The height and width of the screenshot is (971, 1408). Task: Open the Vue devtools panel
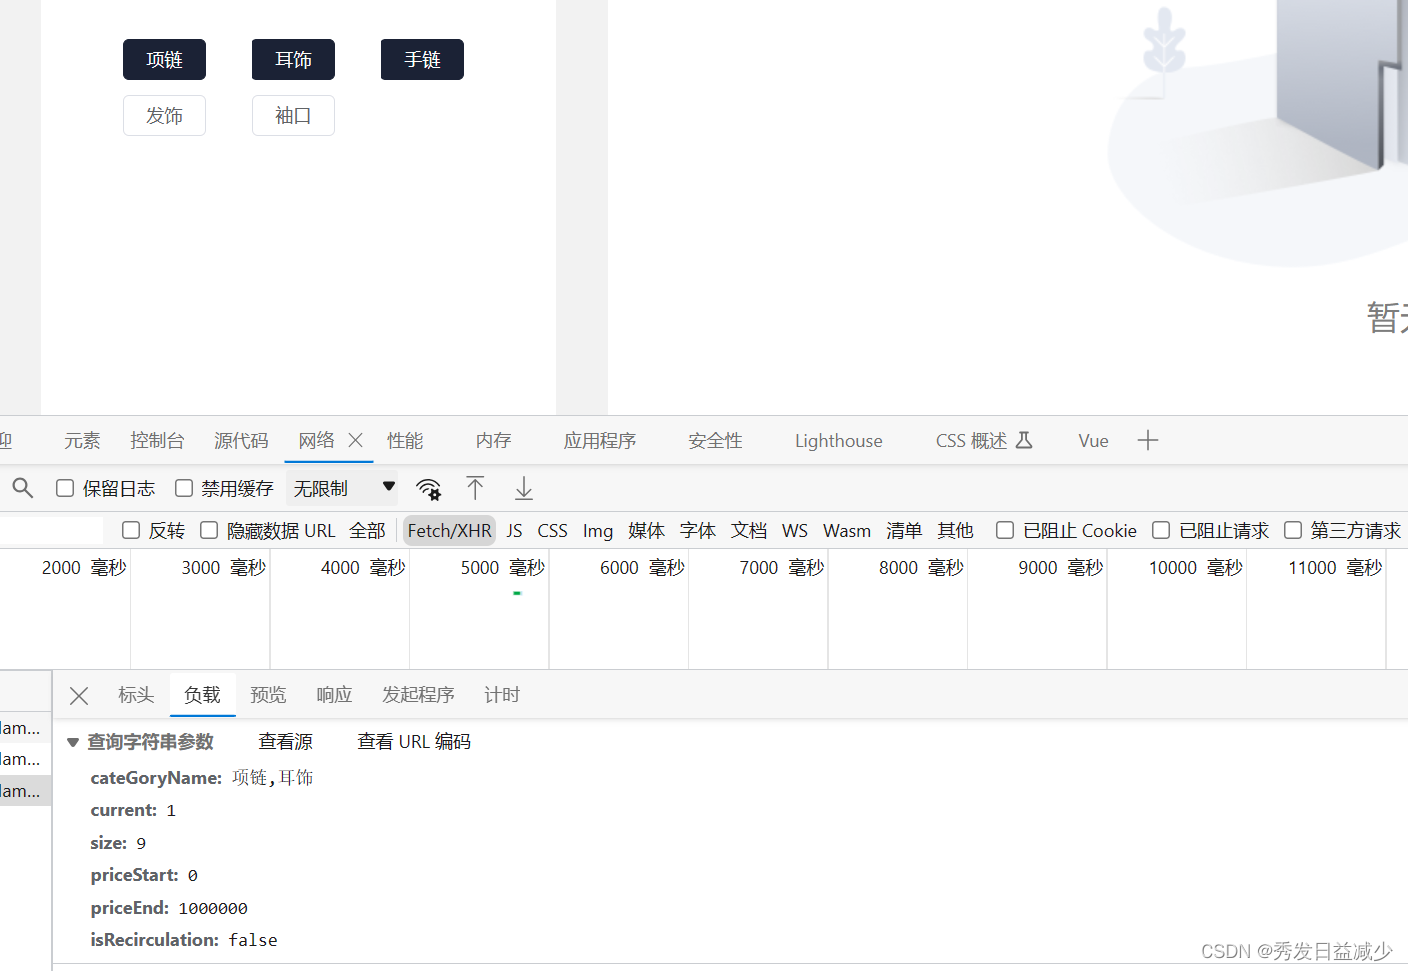(1092, 440)
